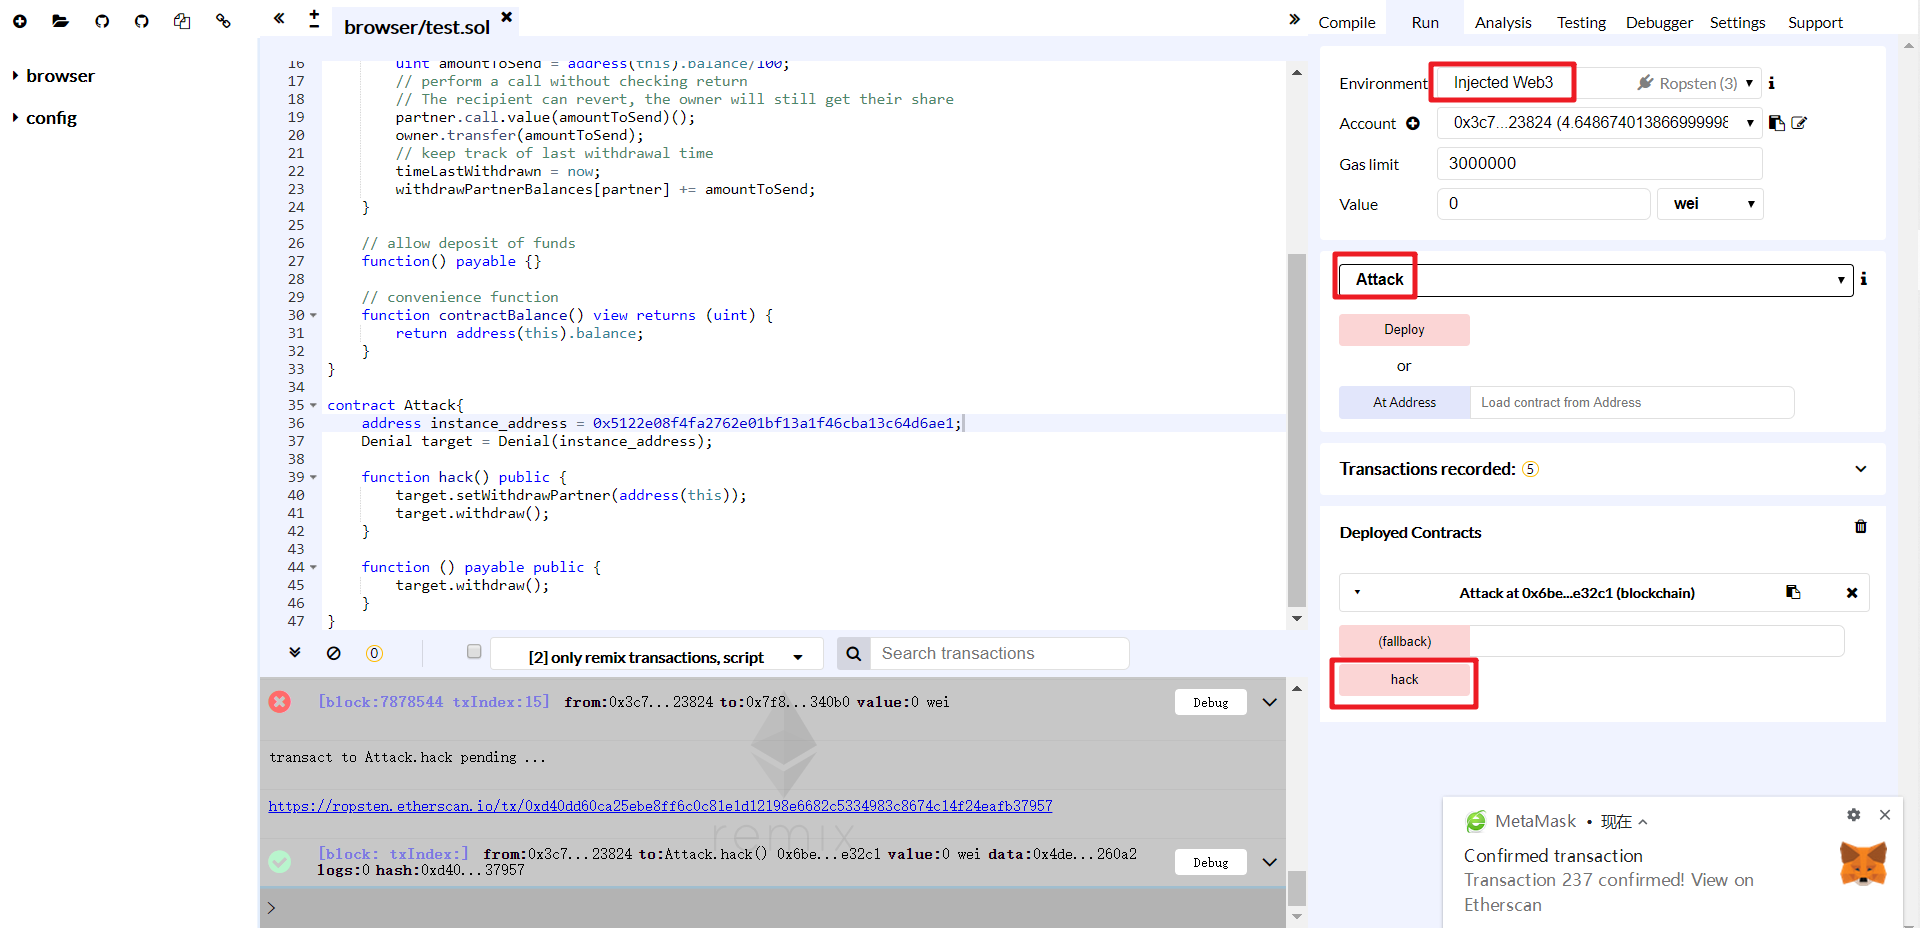Click the environment info icon
This screenshot has height=928, width=1920.
pos(1771,83)
